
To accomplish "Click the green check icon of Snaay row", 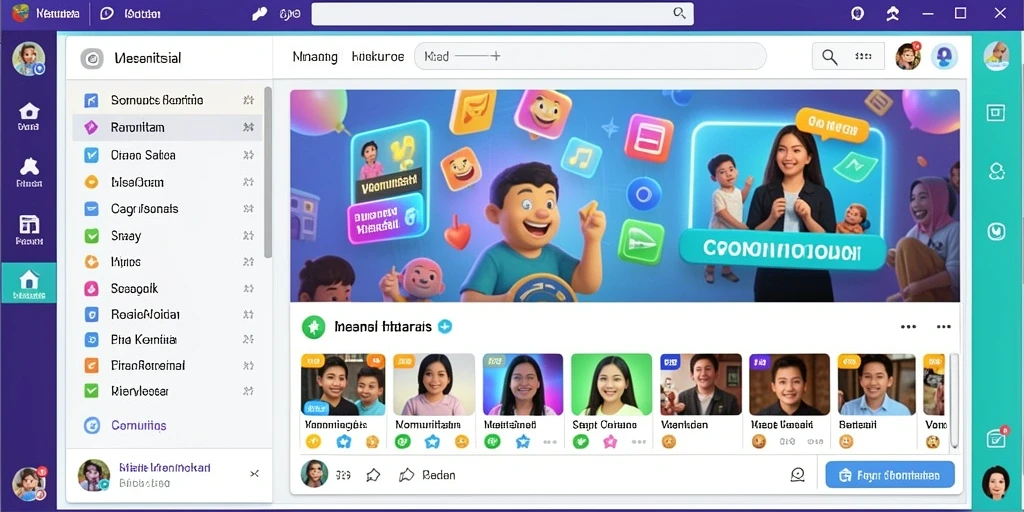I will (x=91, y=236).
